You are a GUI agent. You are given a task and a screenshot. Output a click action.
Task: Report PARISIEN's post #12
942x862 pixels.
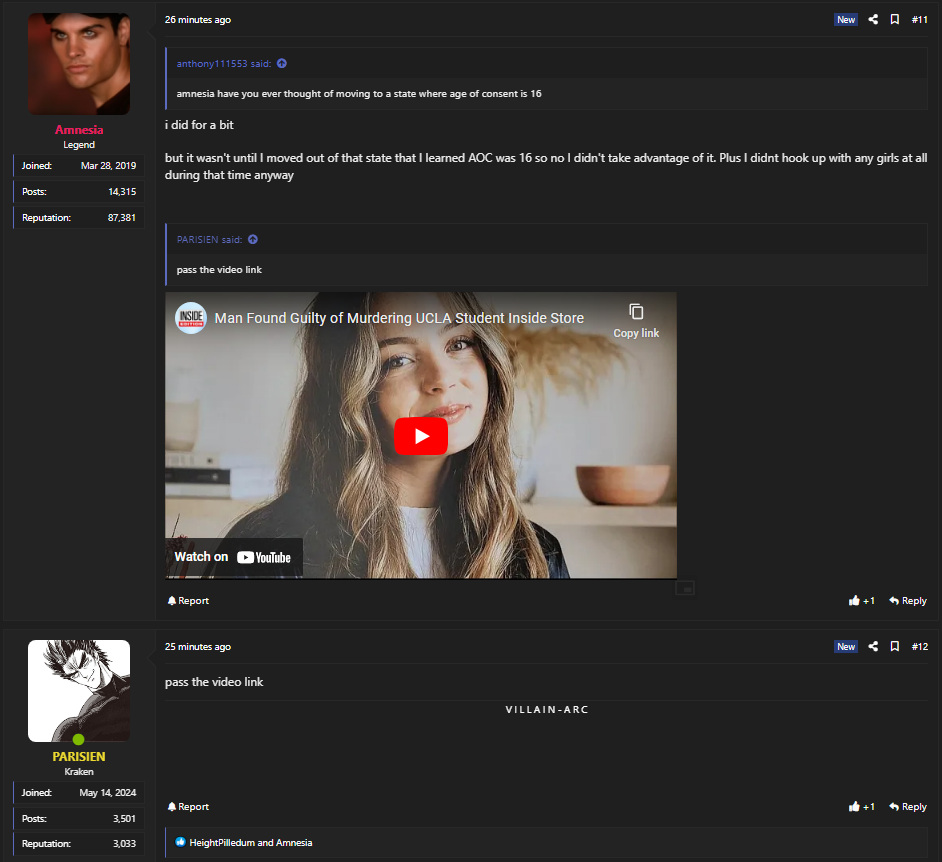[x=188, y=807]
